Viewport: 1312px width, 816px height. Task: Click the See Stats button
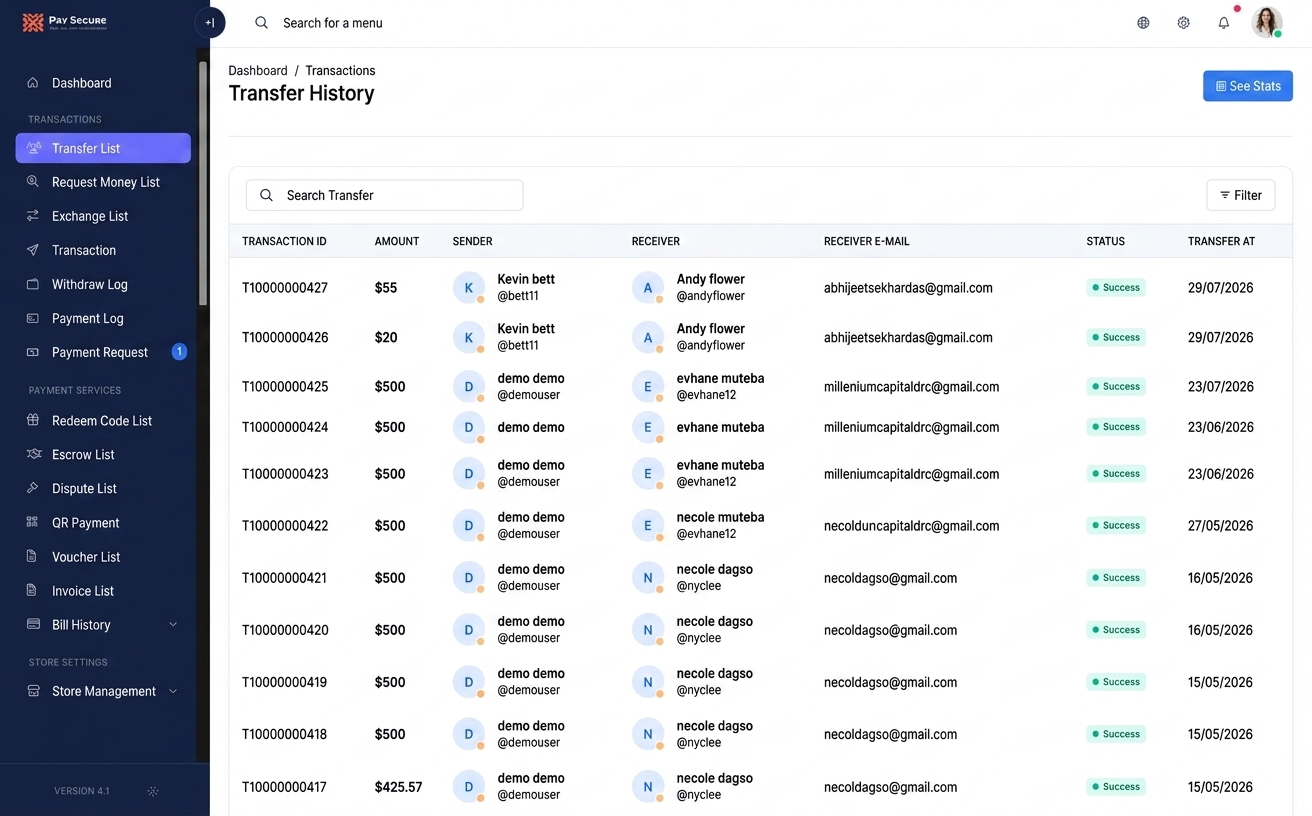(1248, 86)
